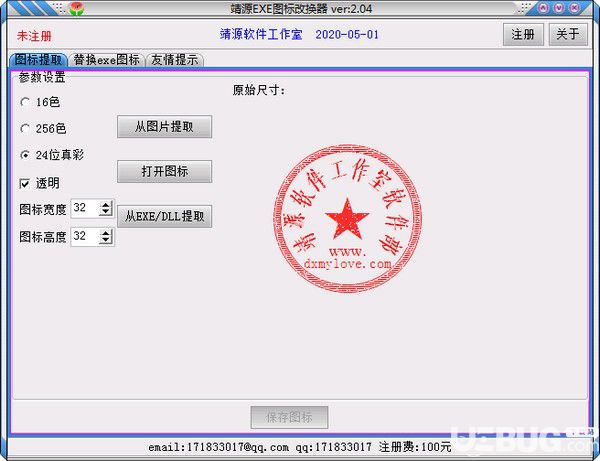The height and width of the screenshot is (461, 600).
Task: Increase 图标宽度 with up arrow
Action: (106, 205)
